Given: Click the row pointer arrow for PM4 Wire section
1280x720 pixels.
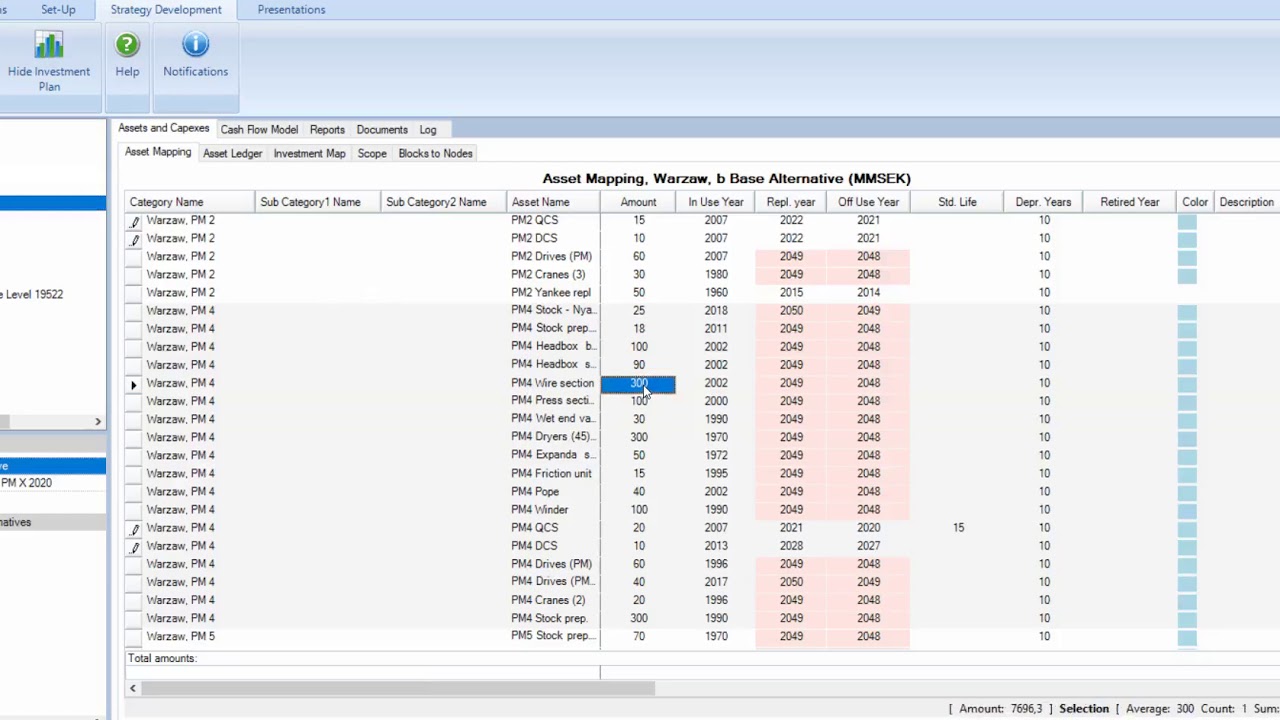Looking at the screenshot, I should [x=134, y=384].
